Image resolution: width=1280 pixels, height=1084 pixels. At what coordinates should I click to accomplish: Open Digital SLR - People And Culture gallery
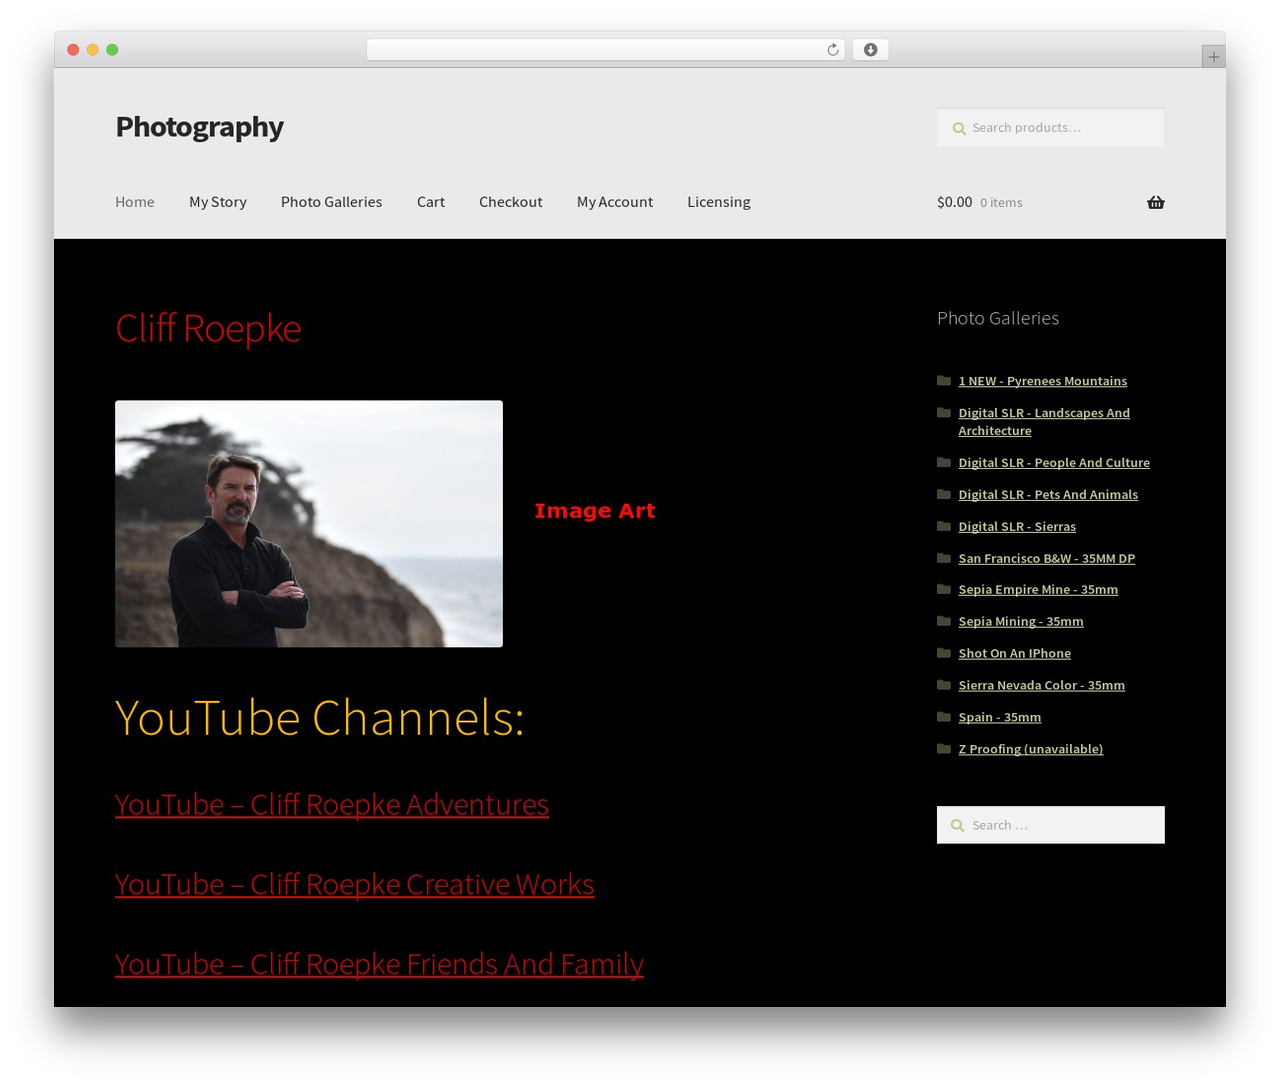coord(1054,463)
